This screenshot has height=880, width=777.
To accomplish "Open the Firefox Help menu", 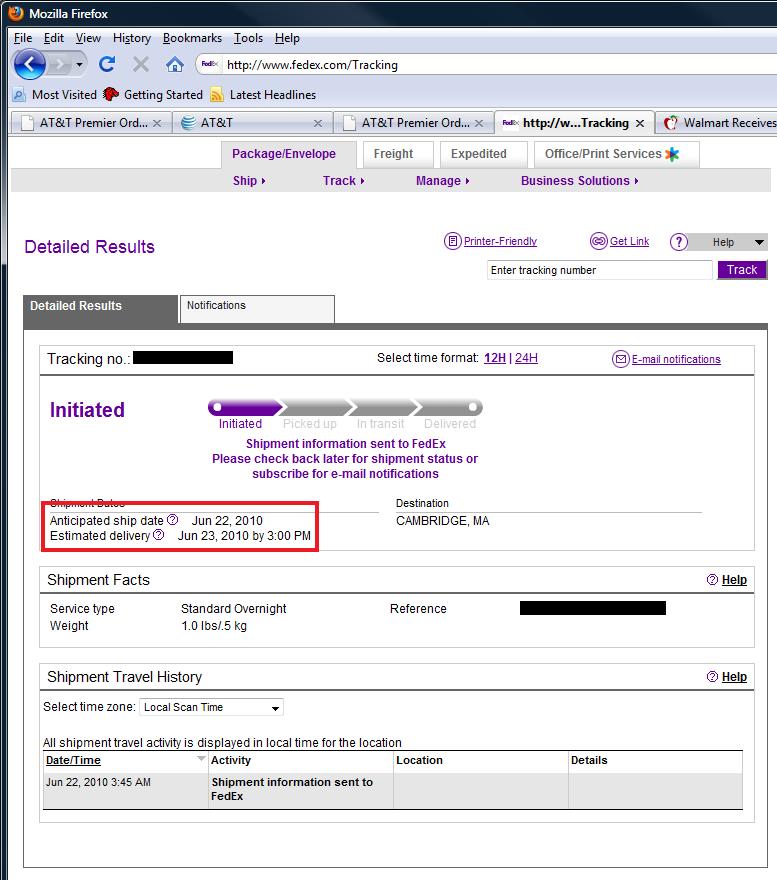I will pyautogui.click(x=287, y=38).
